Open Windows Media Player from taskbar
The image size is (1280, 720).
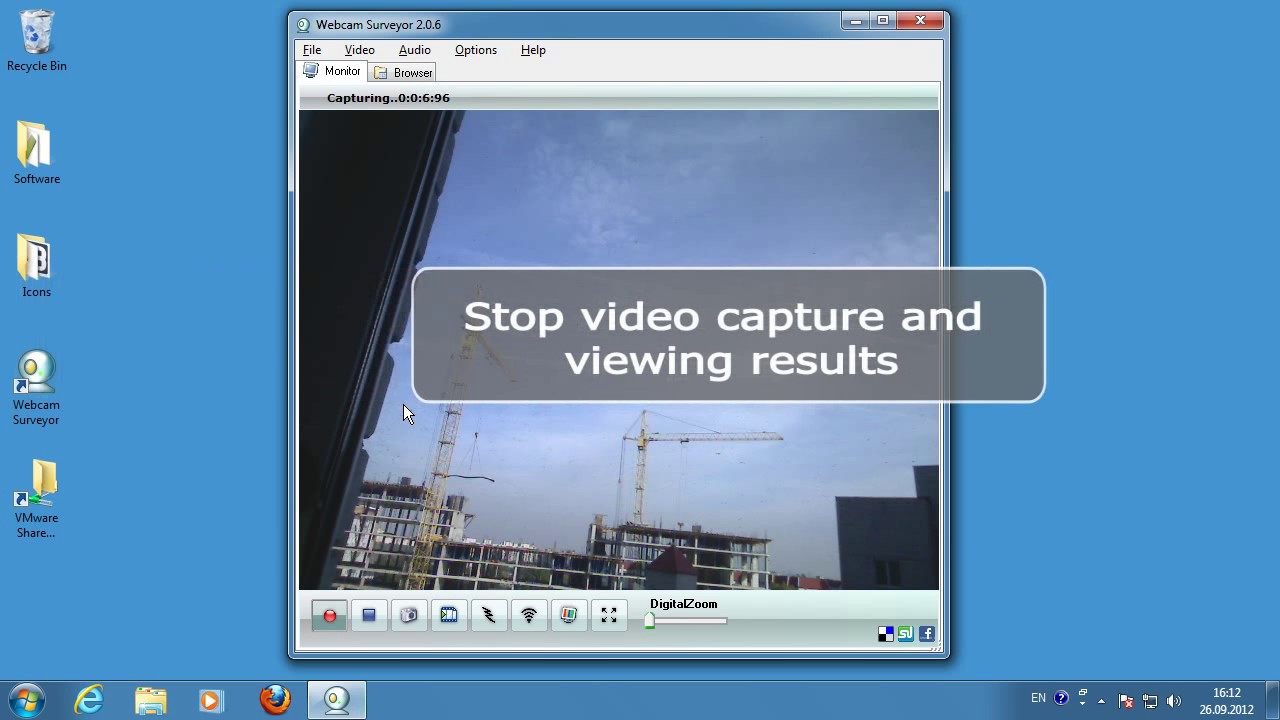(211, 700)
